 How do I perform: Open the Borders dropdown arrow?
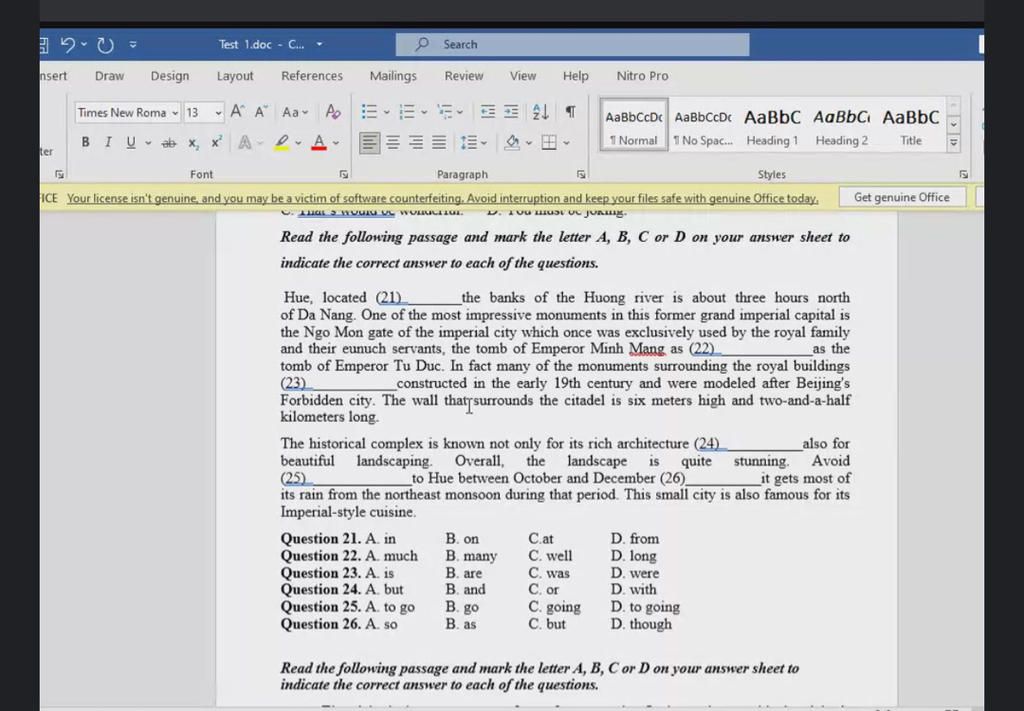pos(566,142)
